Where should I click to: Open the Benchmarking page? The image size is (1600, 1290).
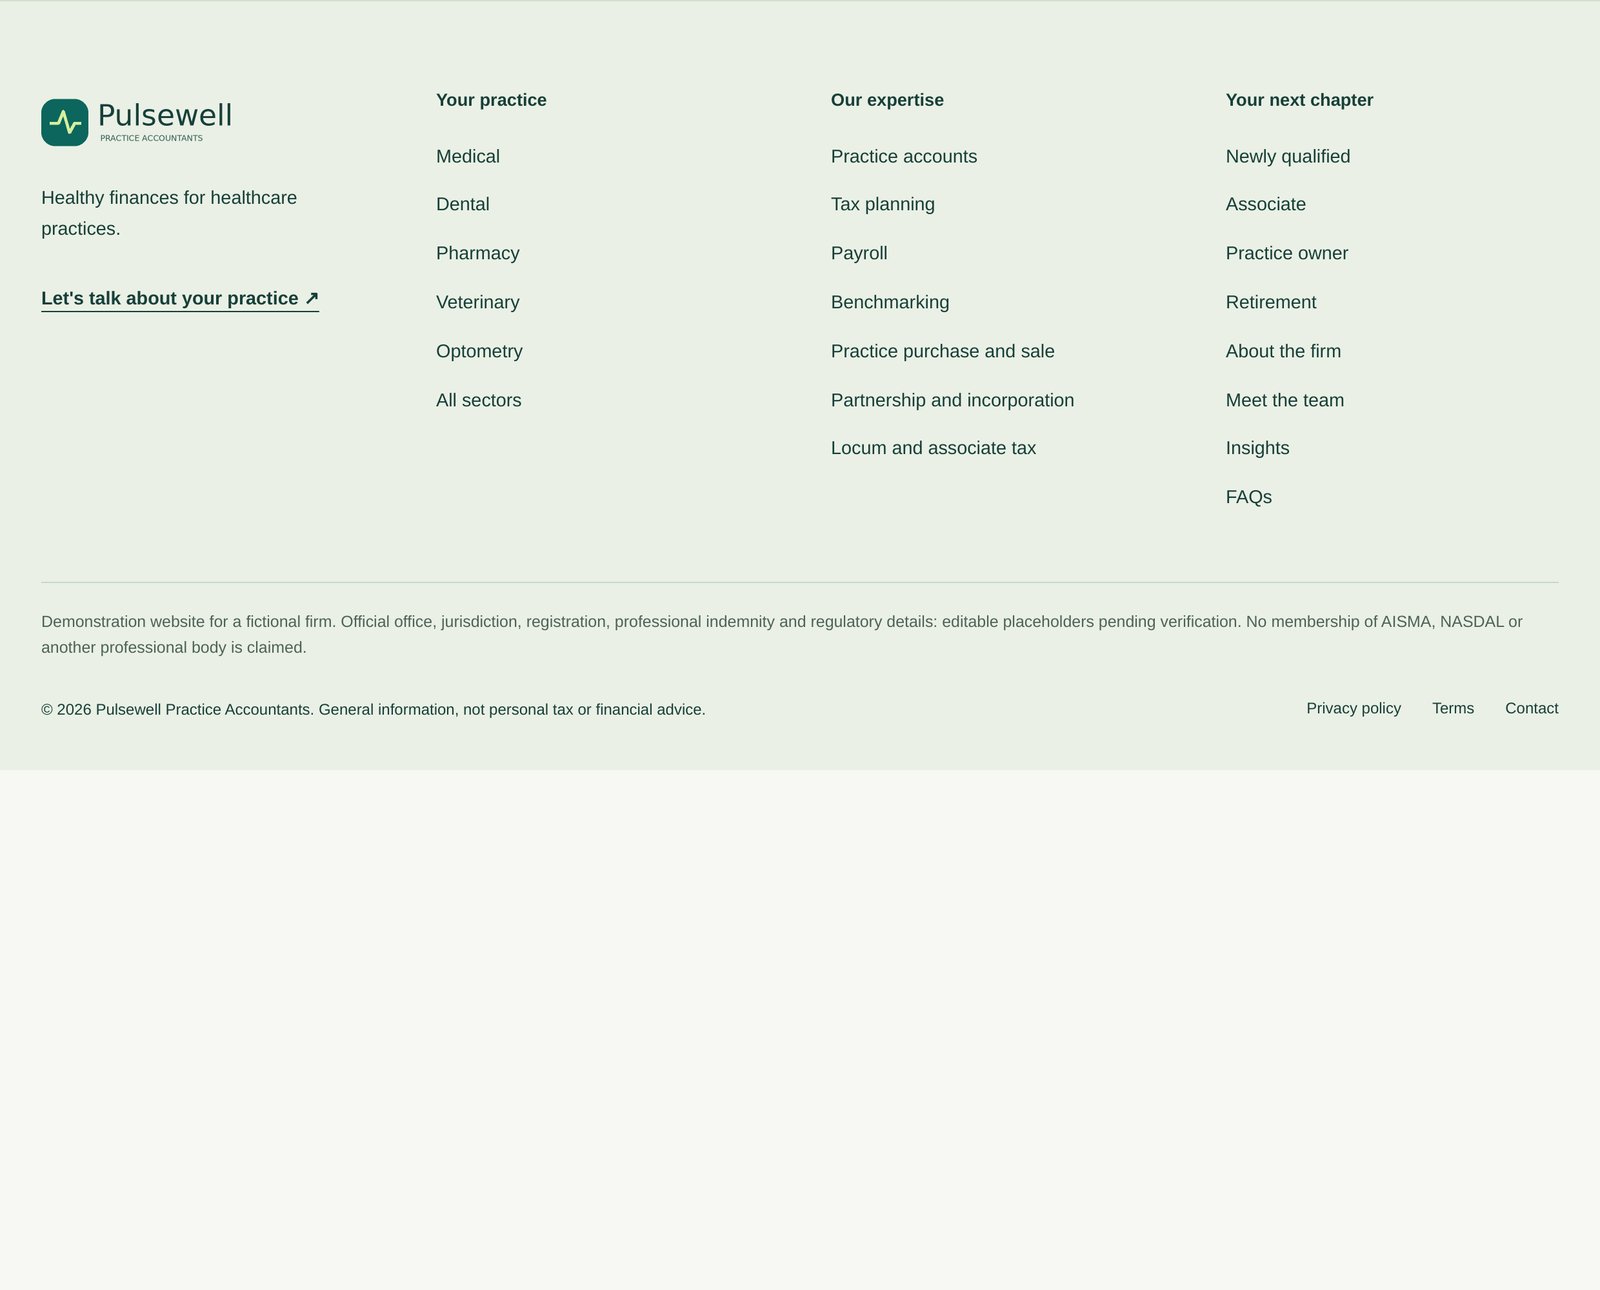tap(890, 302)
